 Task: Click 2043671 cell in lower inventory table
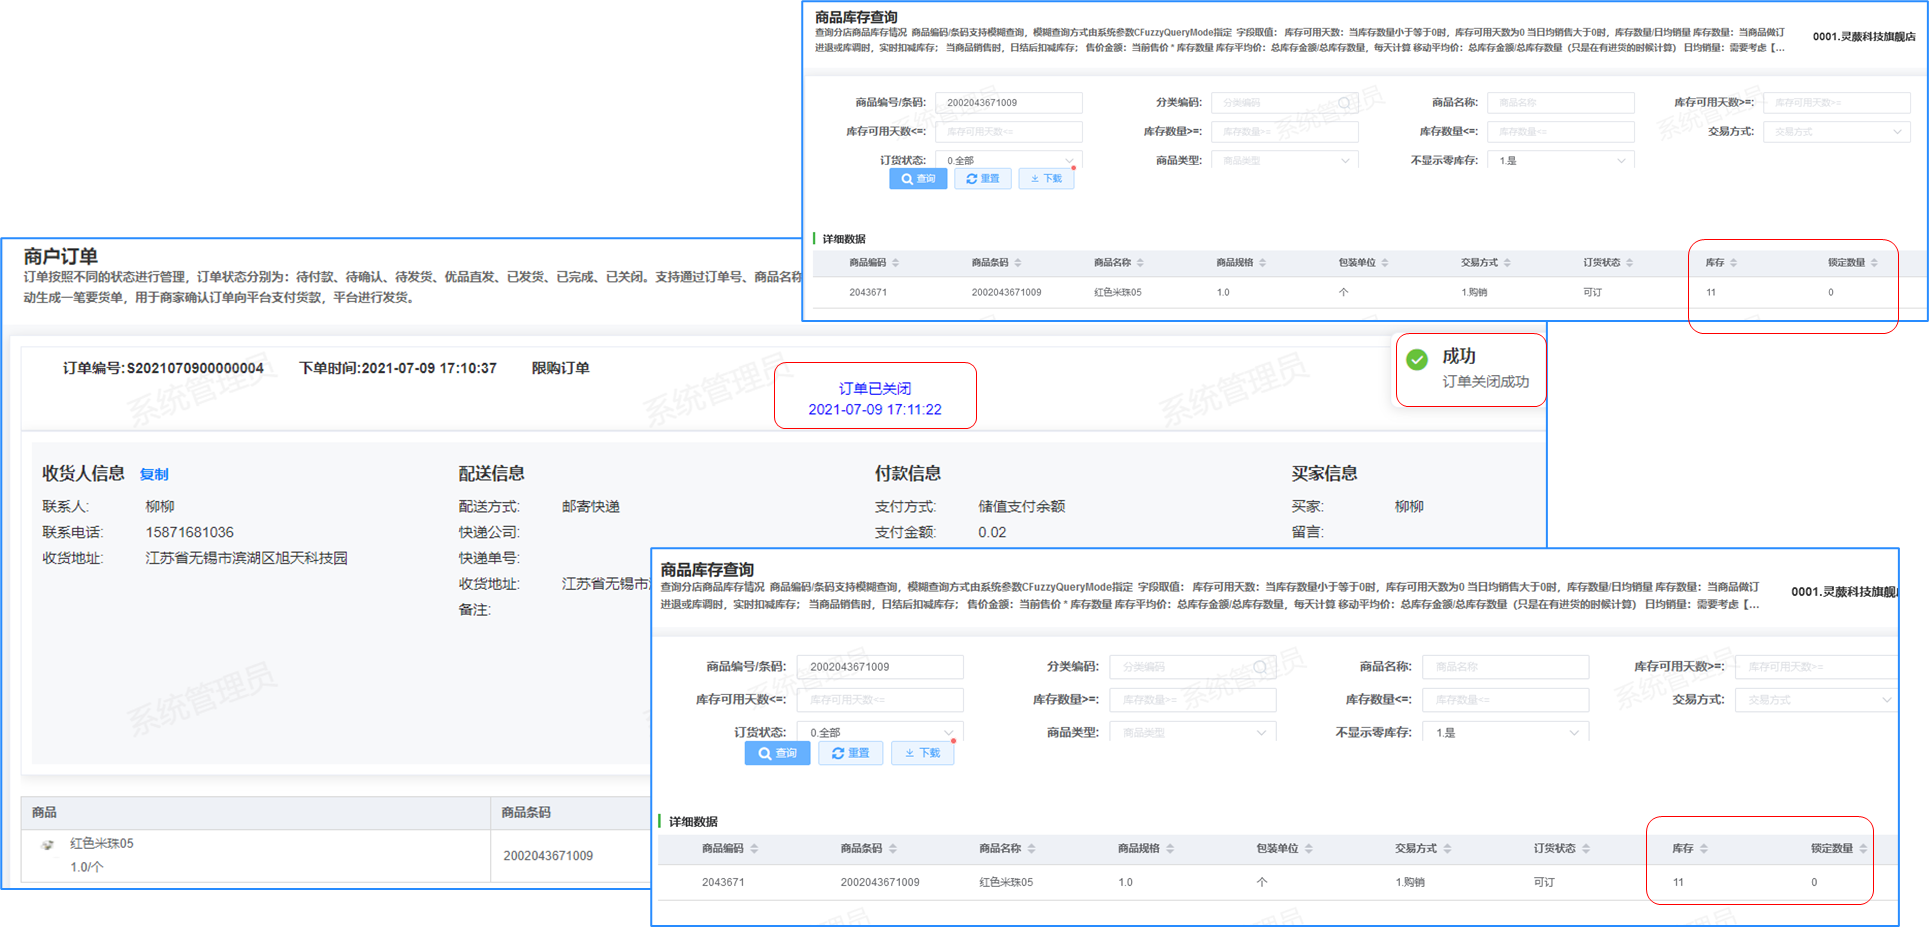click(723, 883)
